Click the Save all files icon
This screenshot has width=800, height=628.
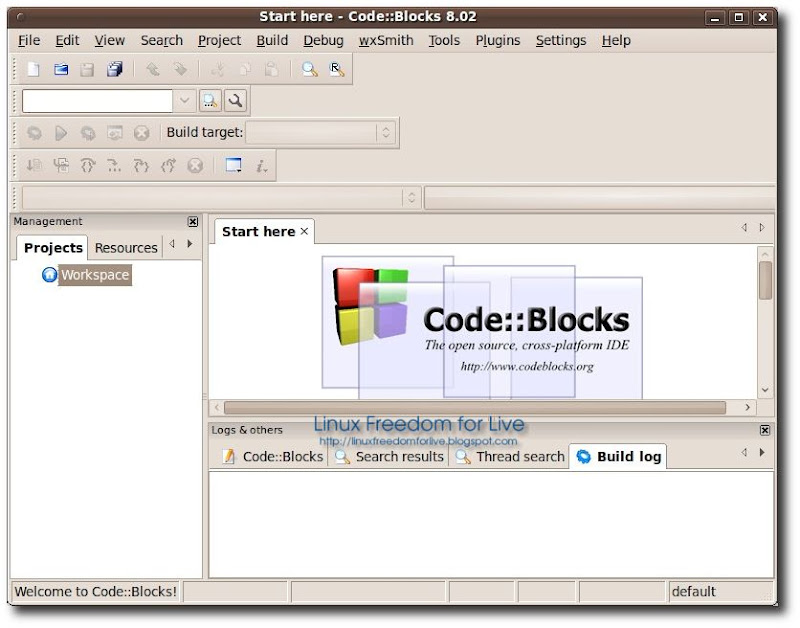pos(115,69)
